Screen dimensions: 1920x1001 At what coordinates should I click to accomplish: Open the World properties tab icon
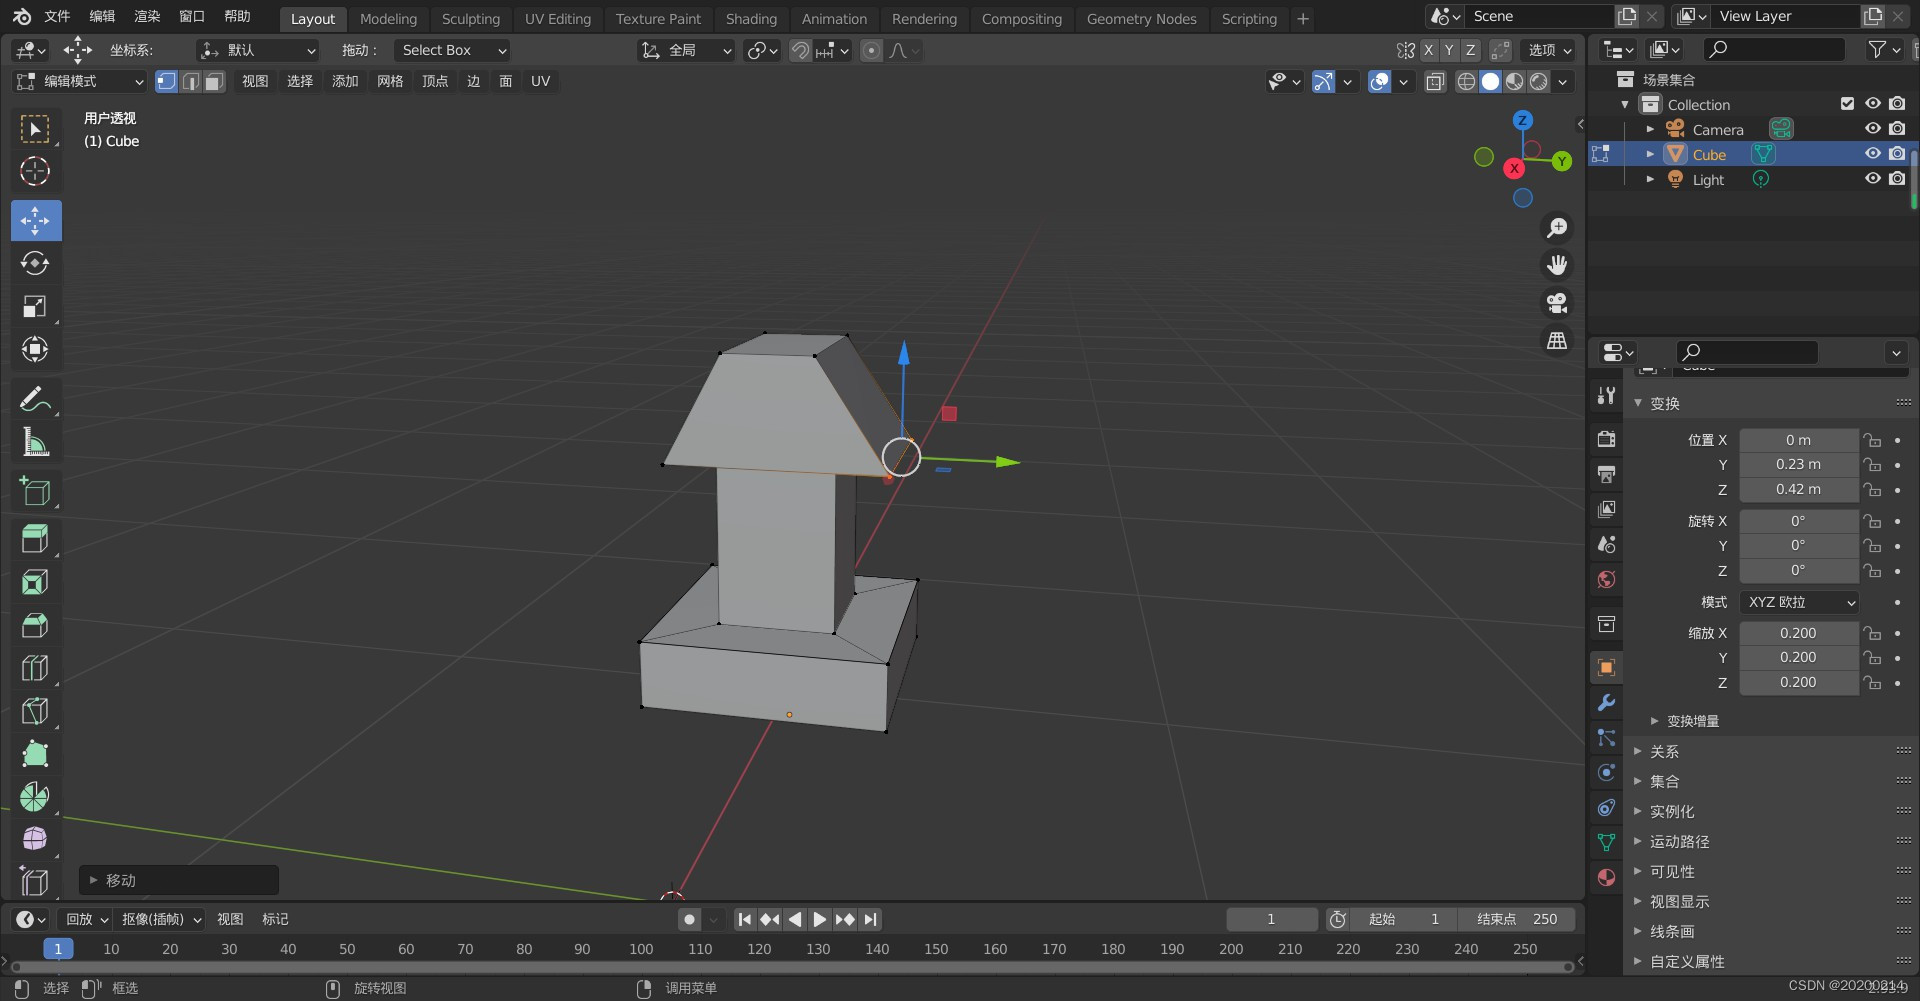coord(1606,579)
